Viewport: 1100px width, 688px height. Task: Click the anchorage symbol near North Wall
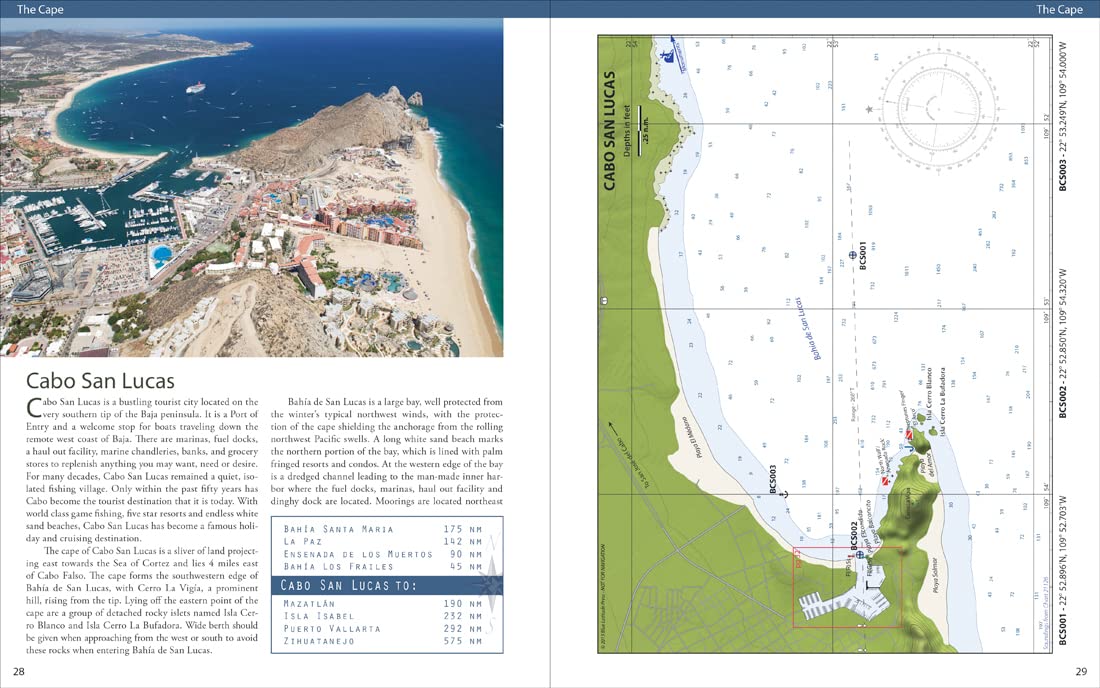click(x=910, y=448)
